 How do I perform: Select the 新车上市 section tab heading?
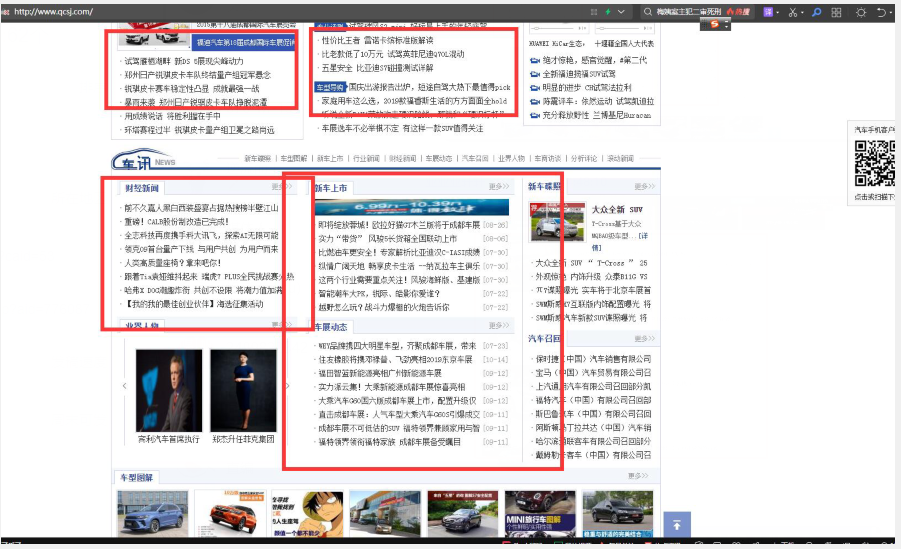pyautogui.click(x=331, y=188)
